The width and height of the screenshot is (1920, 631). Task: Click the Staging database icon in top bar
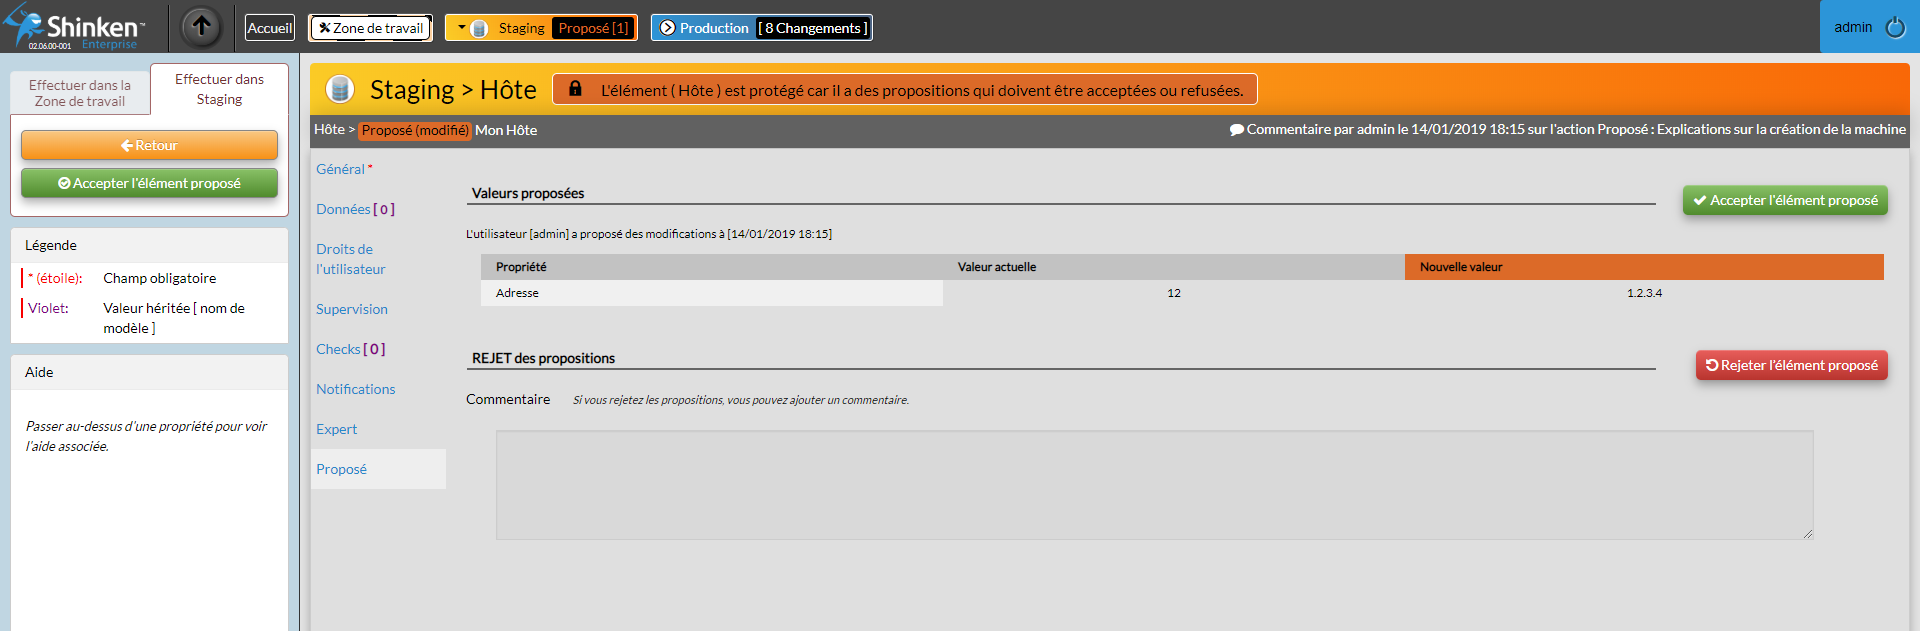tap(480, 28)
